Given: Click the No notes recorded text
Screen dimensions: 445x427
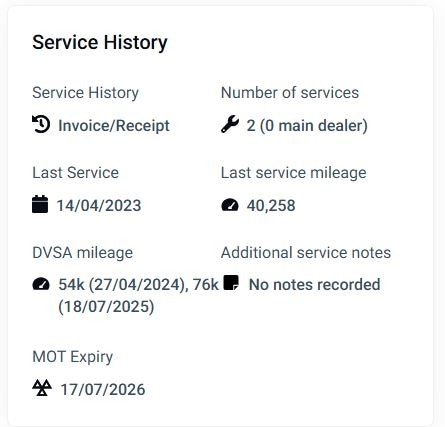Looking at the screenshot, I should click(x=315, y=285).
